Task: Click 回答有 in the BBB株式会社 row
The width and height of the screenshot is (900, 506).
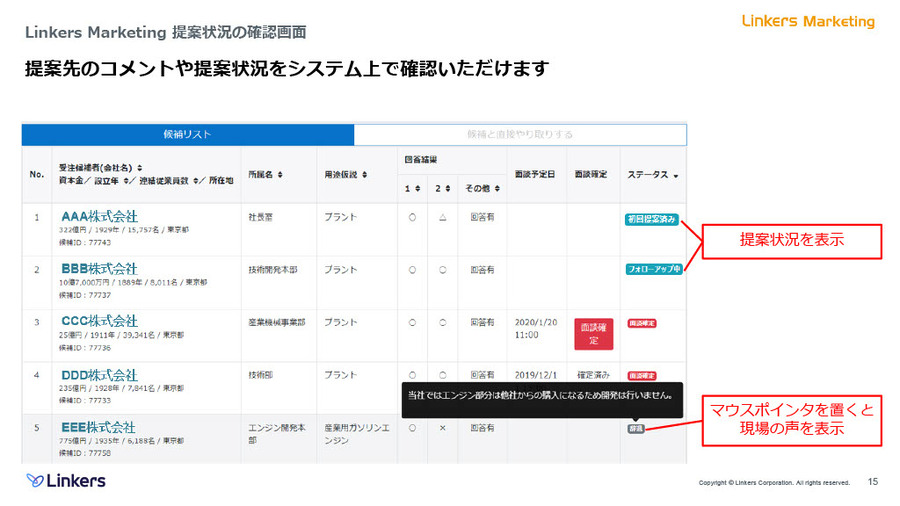Action: tap(482, 270)
